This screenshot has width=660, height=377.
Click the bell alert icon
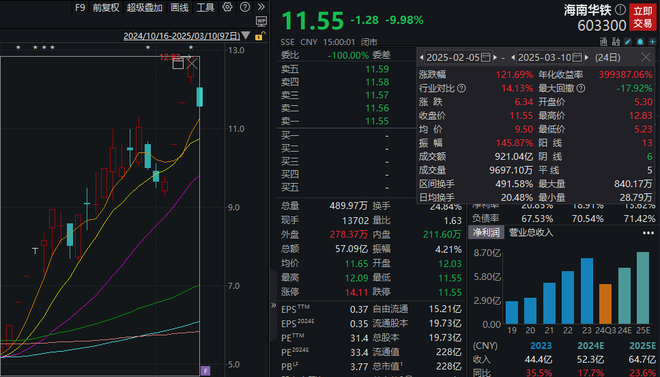tap(640, 42)
